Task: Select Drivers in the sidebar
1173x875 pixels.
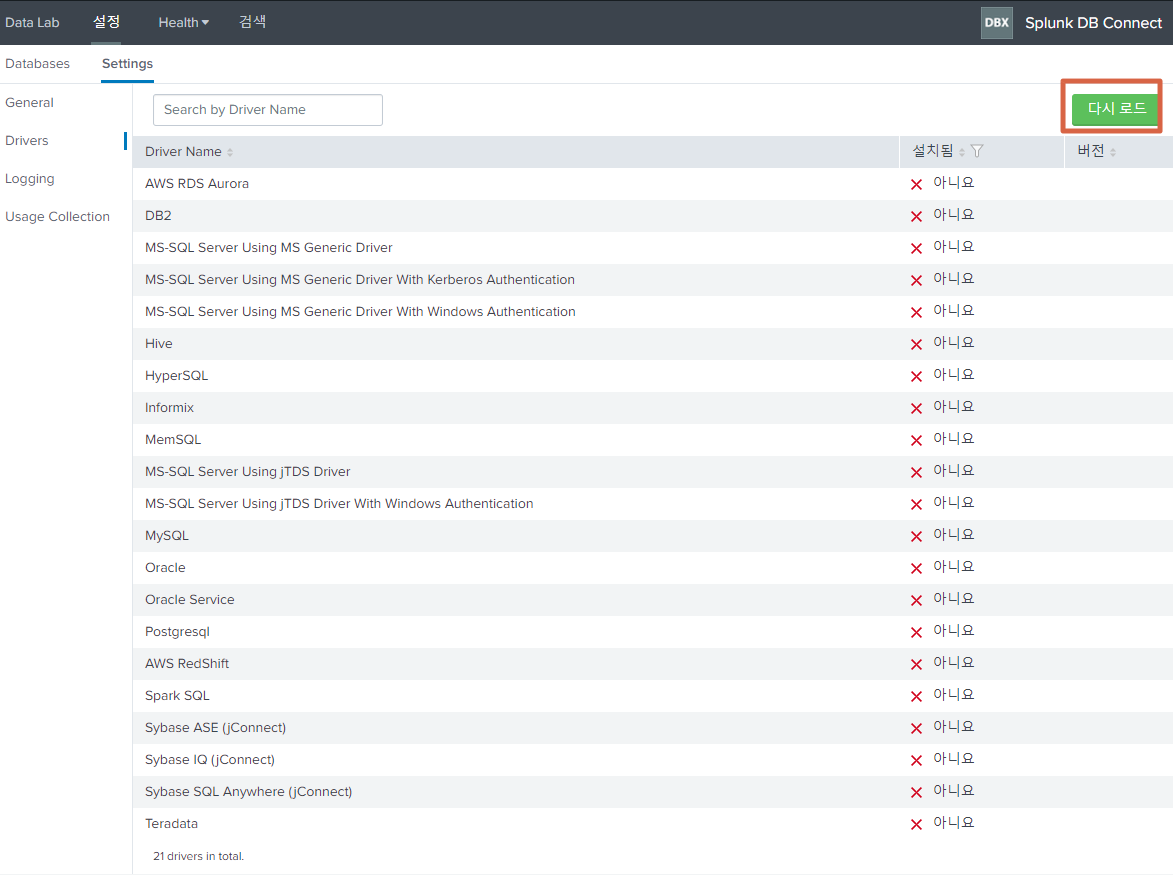Action: pos(26,141)
